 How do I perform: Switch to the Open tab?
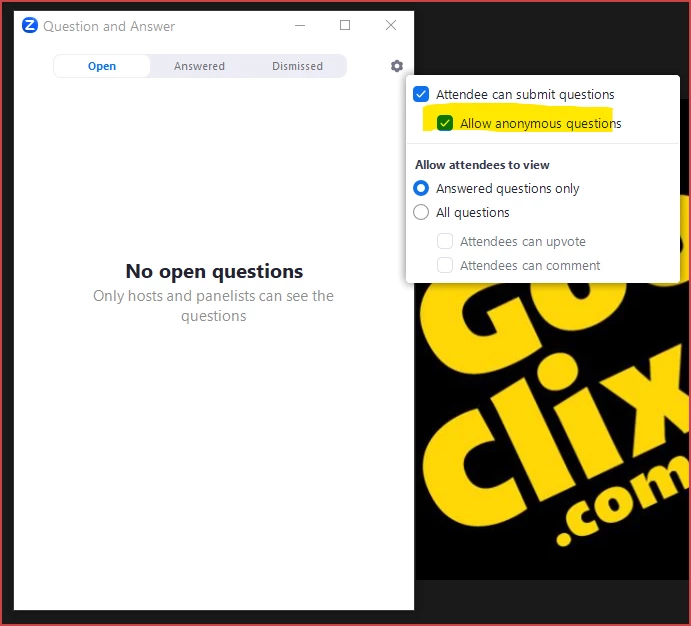click(x=102, y=66)
